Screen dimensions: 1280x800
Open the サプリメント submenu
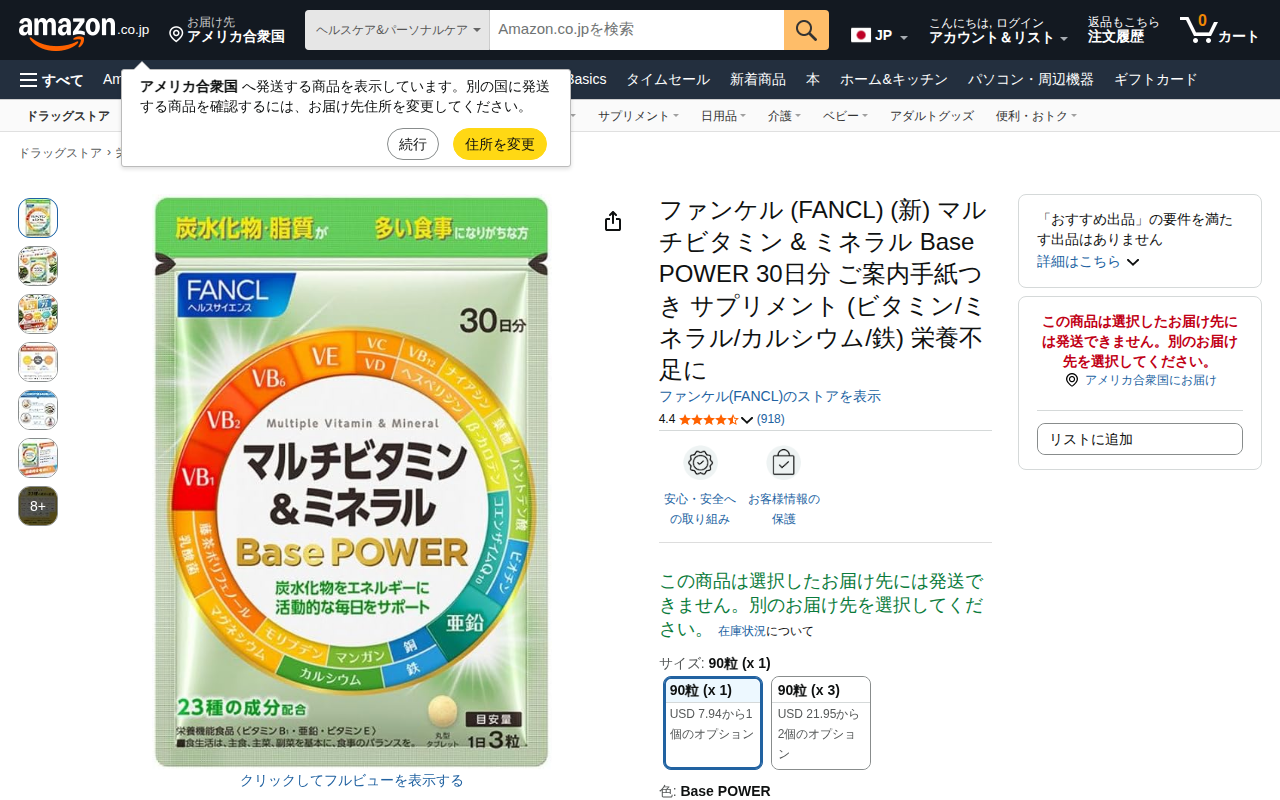pos(638,116)
